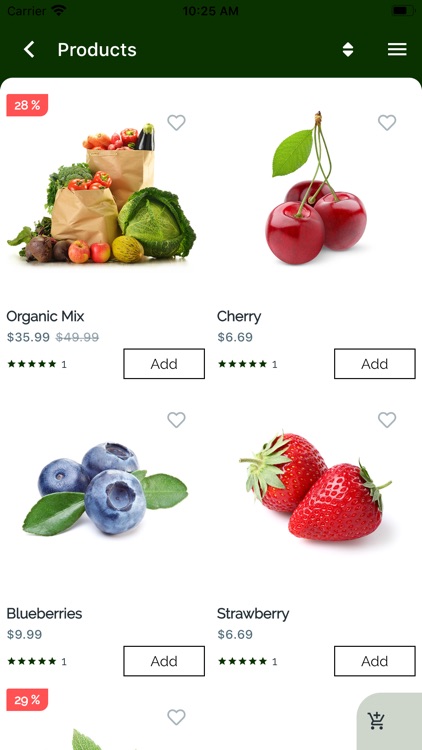Screen dimensions: 422x750
Task: Favorite the Organic Mix with heart icon
Action: click(176, 122)
